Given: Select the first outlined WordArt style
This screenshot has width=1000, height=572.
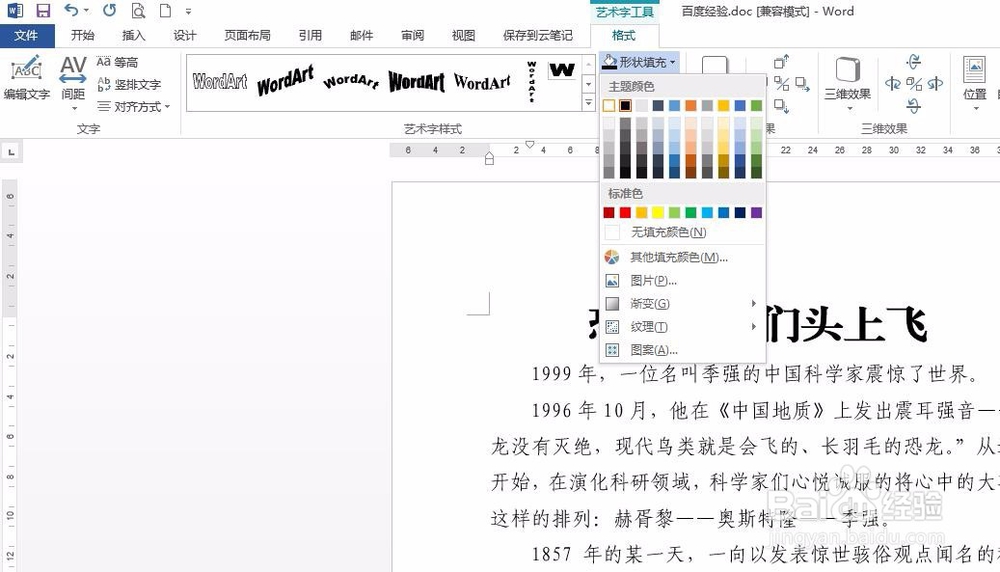Looking at the screenshot, I should [x=220, y=82].
